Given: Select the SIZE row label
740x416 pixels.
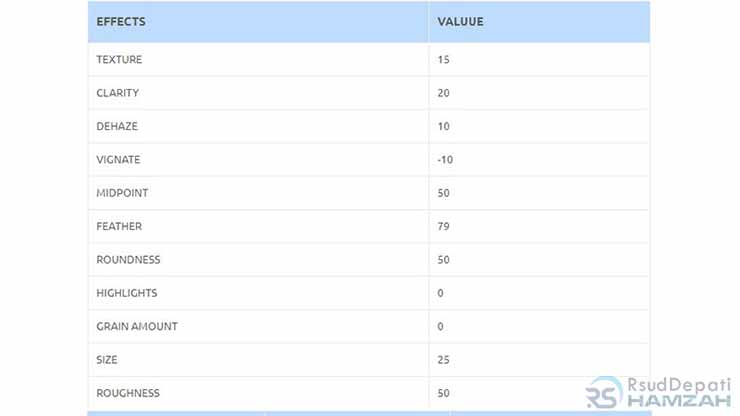Looking at the screenshot, I should click(107, 360).
